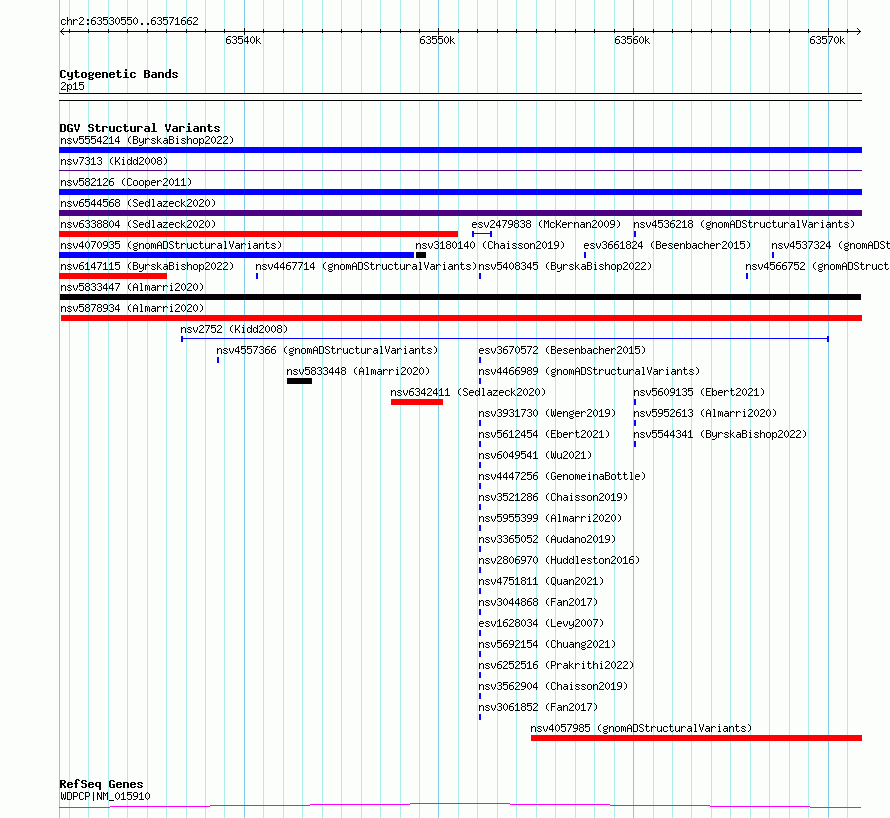Screen dimensions: 890x818
Task: Select esv3670572 (Besenbacher2015) label
Action: coord(562,350)
